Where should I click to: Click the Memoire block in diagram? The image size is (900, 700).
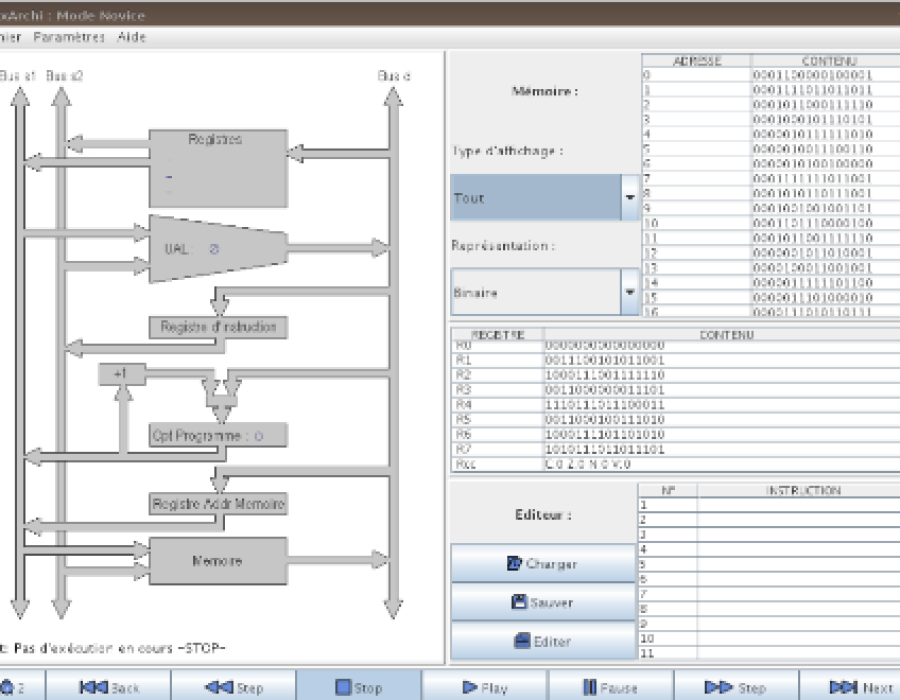218,561
